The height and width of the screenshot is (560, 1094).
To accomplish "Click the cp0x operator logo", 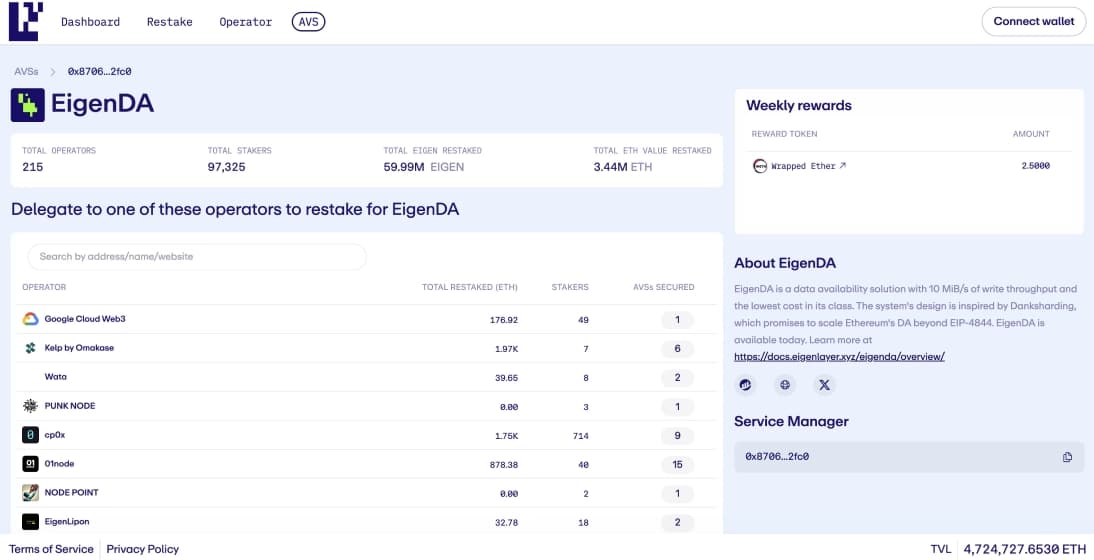I will point(30,435).
